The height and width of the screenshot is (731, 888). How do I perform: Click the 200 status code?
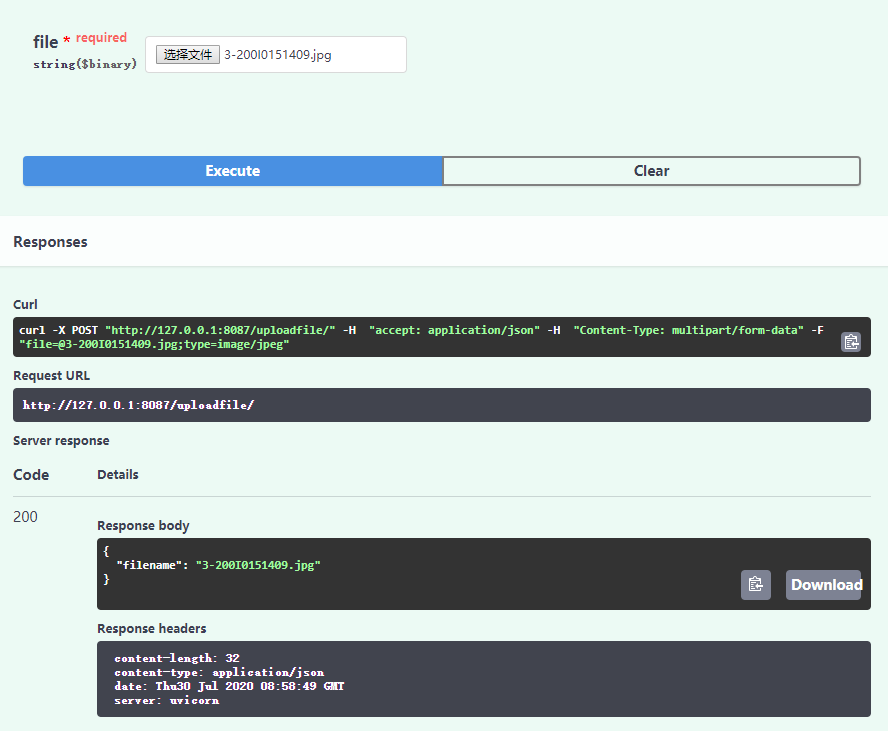24,516
